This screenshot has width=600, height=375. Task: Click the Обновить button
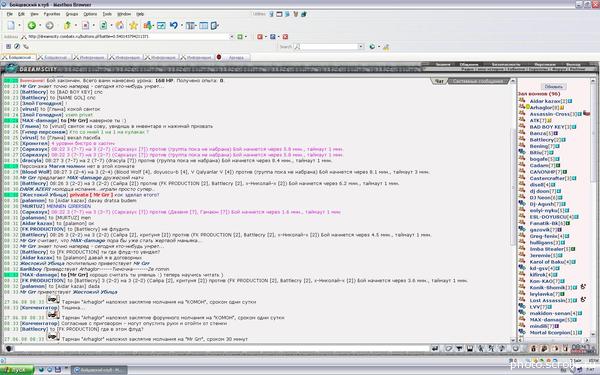(553, 86)
